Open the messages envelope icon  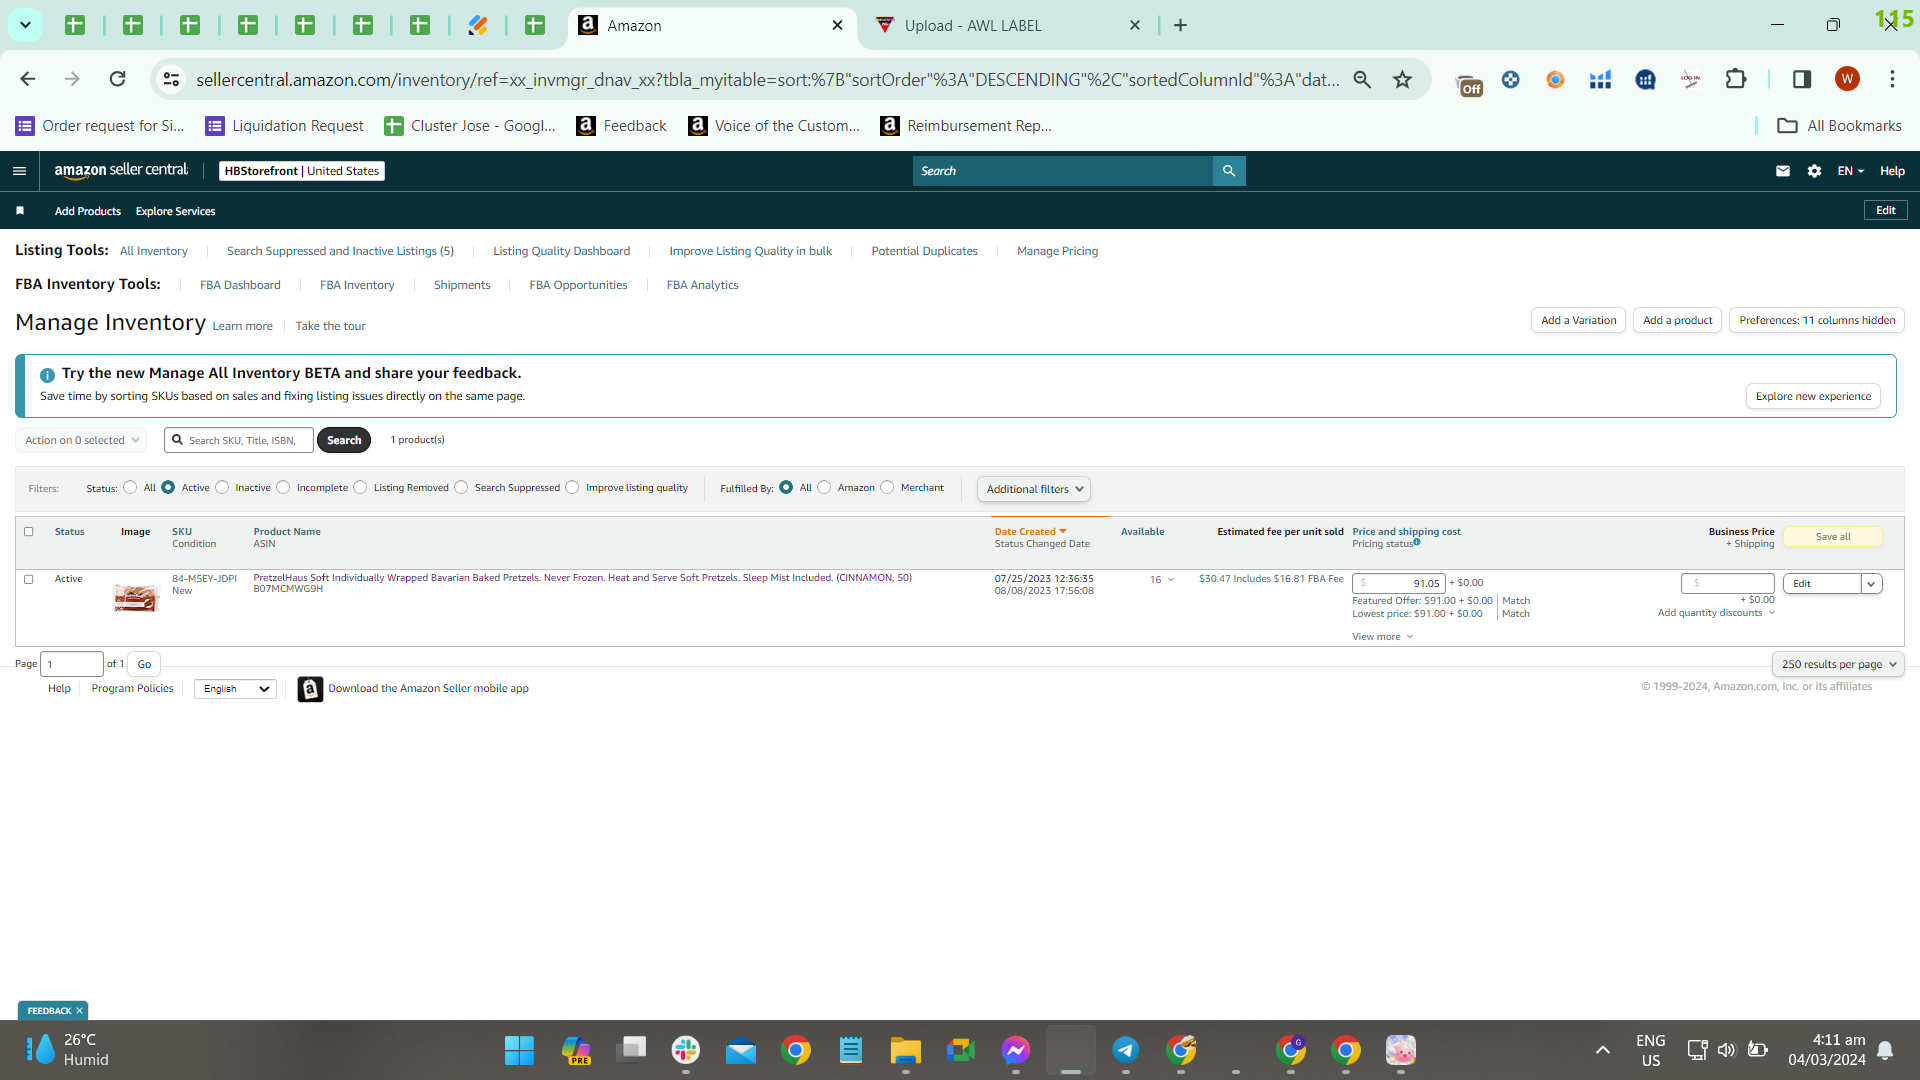1783,171
